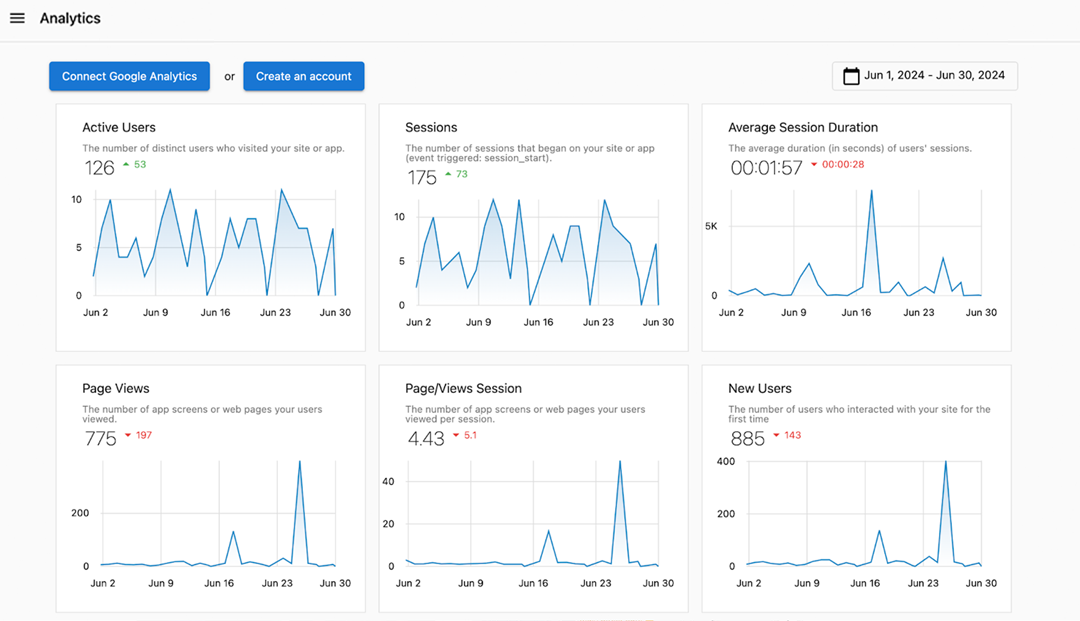Click the Page Views total value 775
This screenshot has width=1080, height=621.
pos(101,438)
